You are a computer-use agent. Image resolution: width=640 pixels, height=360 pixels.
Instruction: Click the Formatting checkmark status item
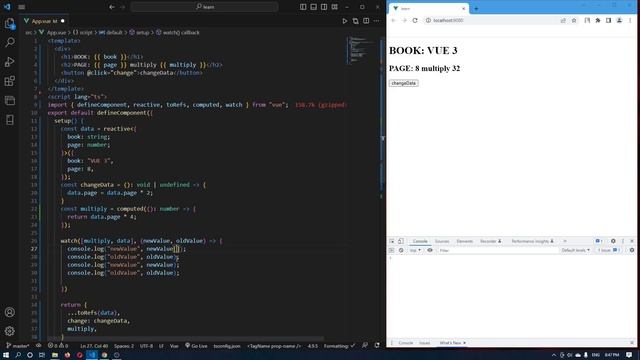coord(339,346)
